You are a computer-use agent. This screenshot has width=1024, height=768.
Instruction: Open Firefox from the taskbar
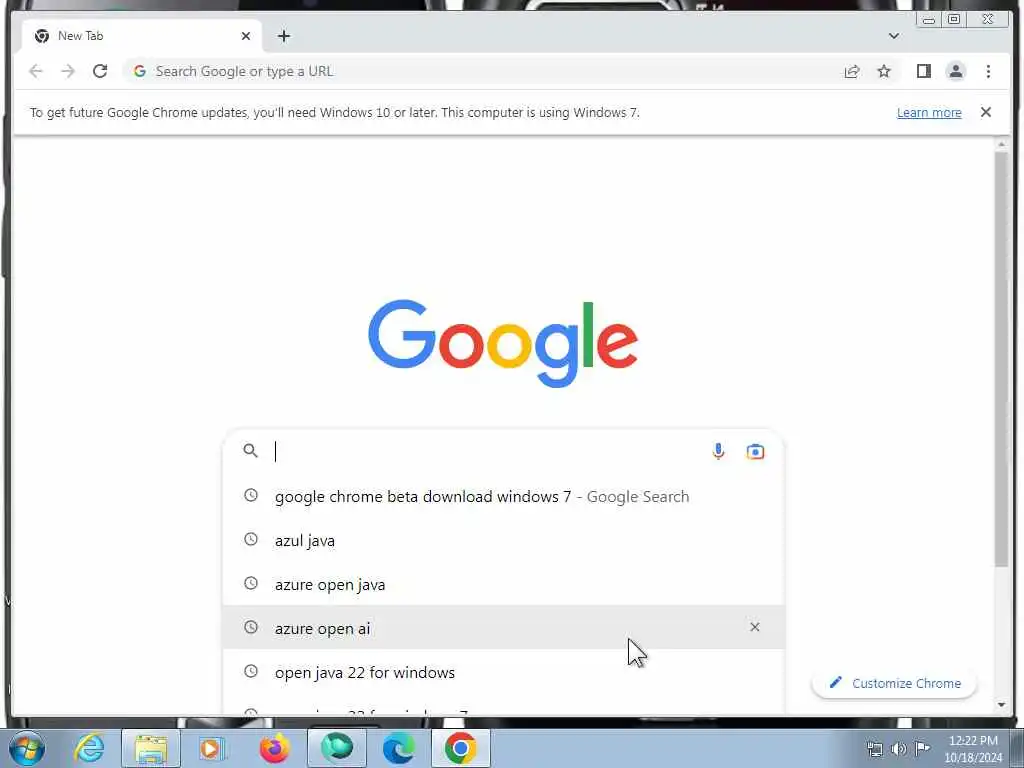tap(275, 748)
